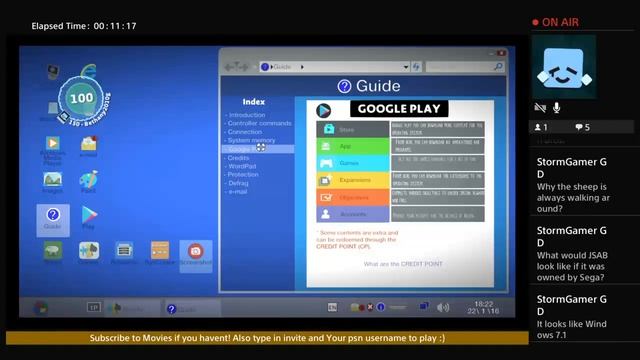Open the System memory index entry
This screenshot has width=640, height=360.
(250, 140)
